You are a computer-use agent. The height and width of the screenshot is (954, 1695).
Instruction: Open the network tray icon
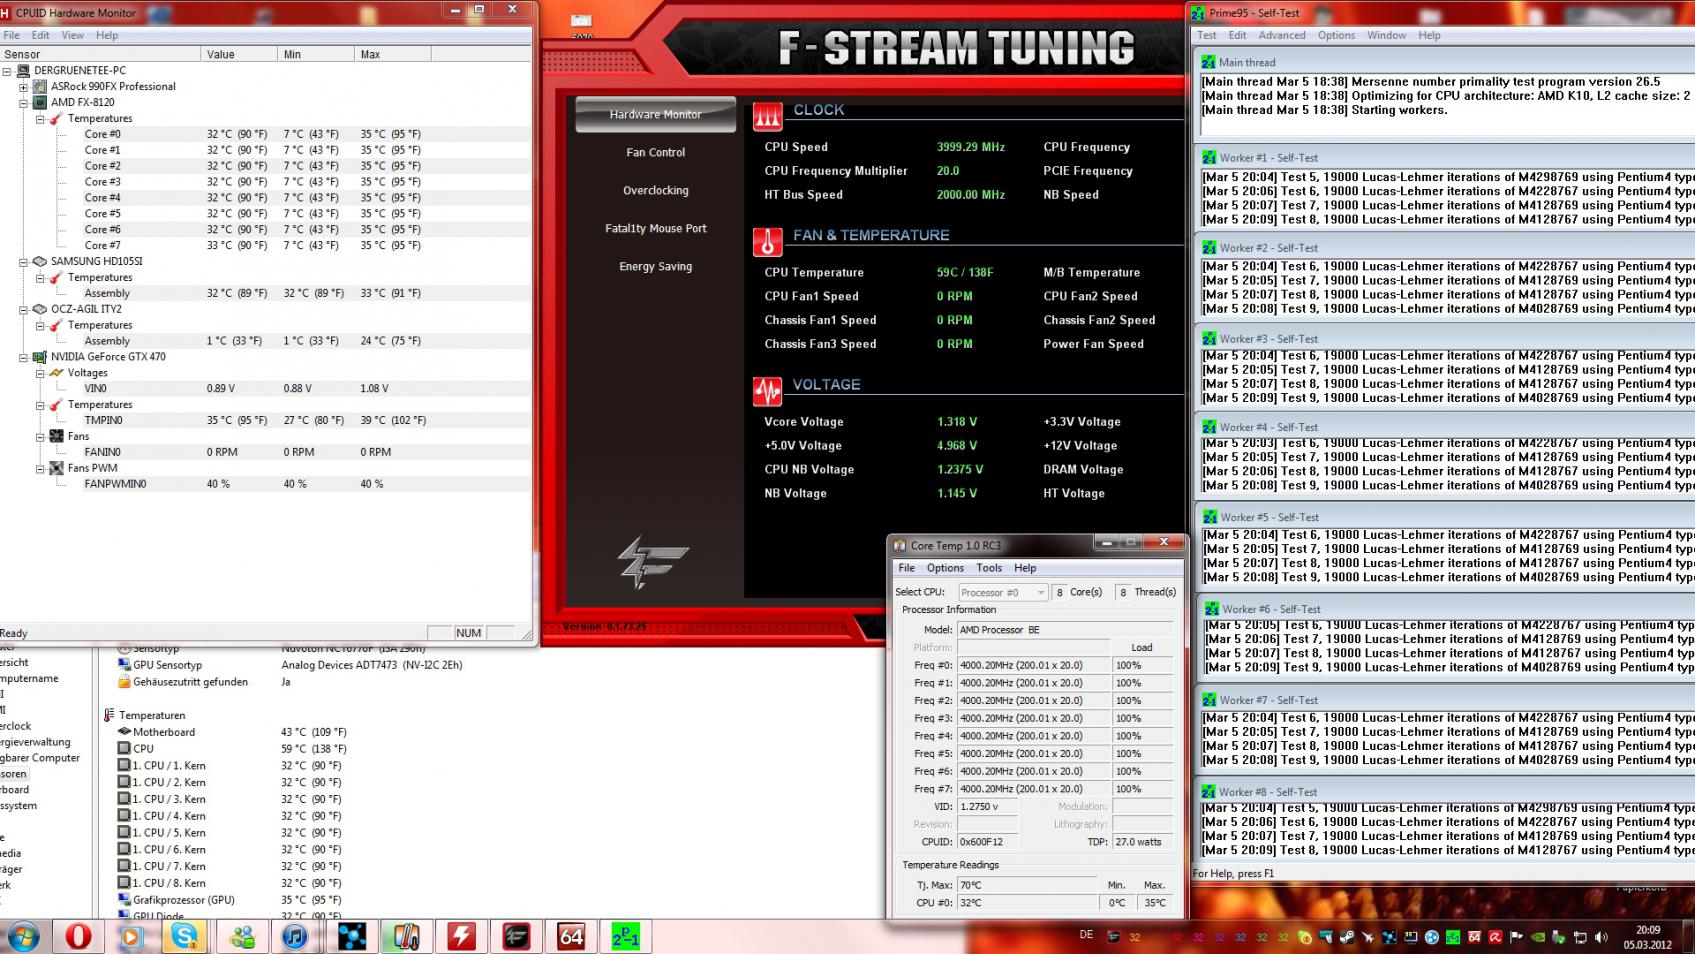pos(1581,937)
